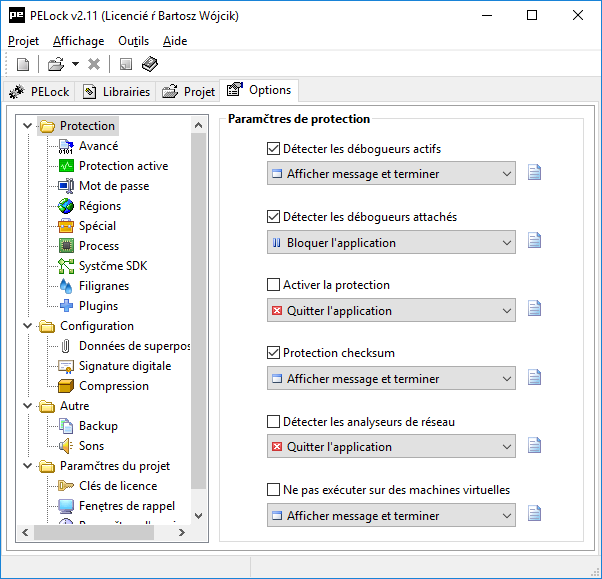Click the Avancé binary icon
The image size is (602, 579).
pyautogui.click(x=66, y=146)
